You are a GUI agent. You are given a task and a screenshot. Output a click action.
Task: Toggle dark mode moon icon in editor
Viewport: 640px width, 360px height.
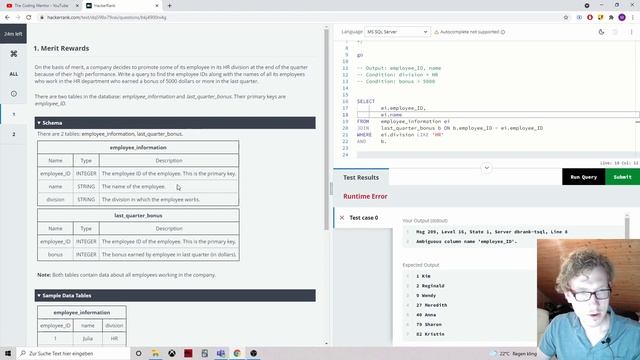pos(601,32)
